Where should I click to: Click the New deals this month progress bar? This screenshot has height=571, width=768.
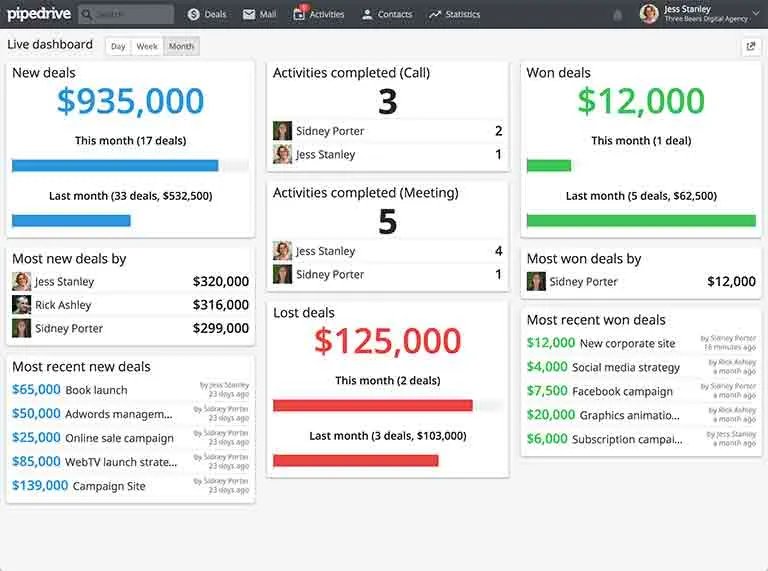(115, 165)
